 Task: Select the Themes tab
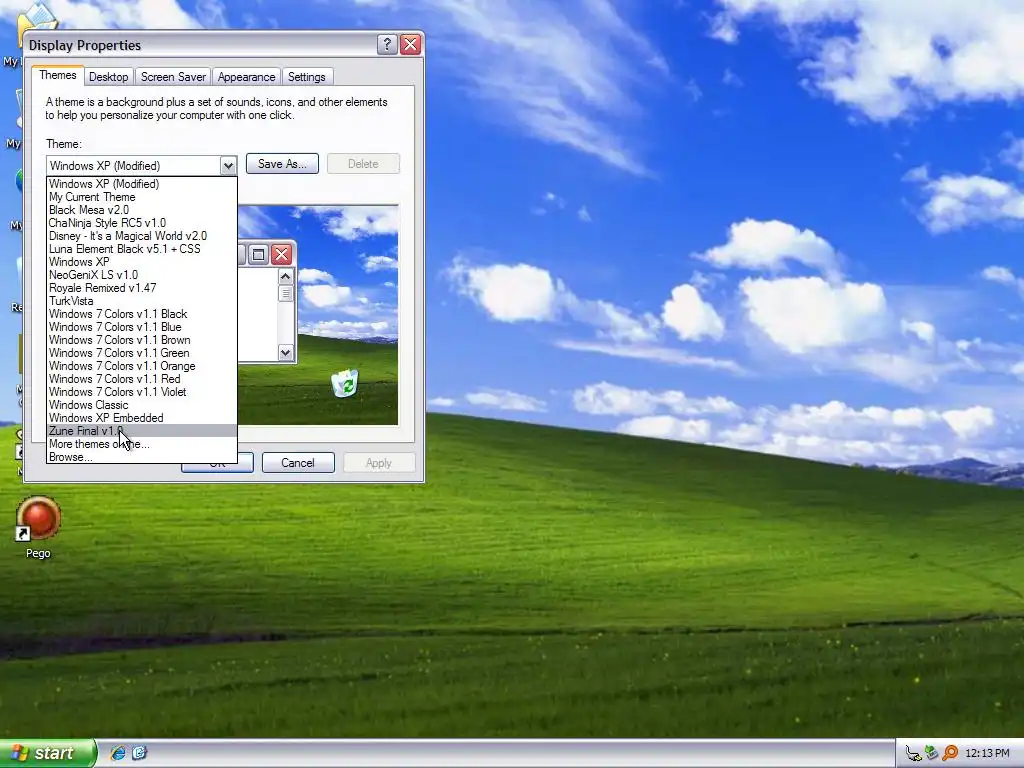coord(57,75)
